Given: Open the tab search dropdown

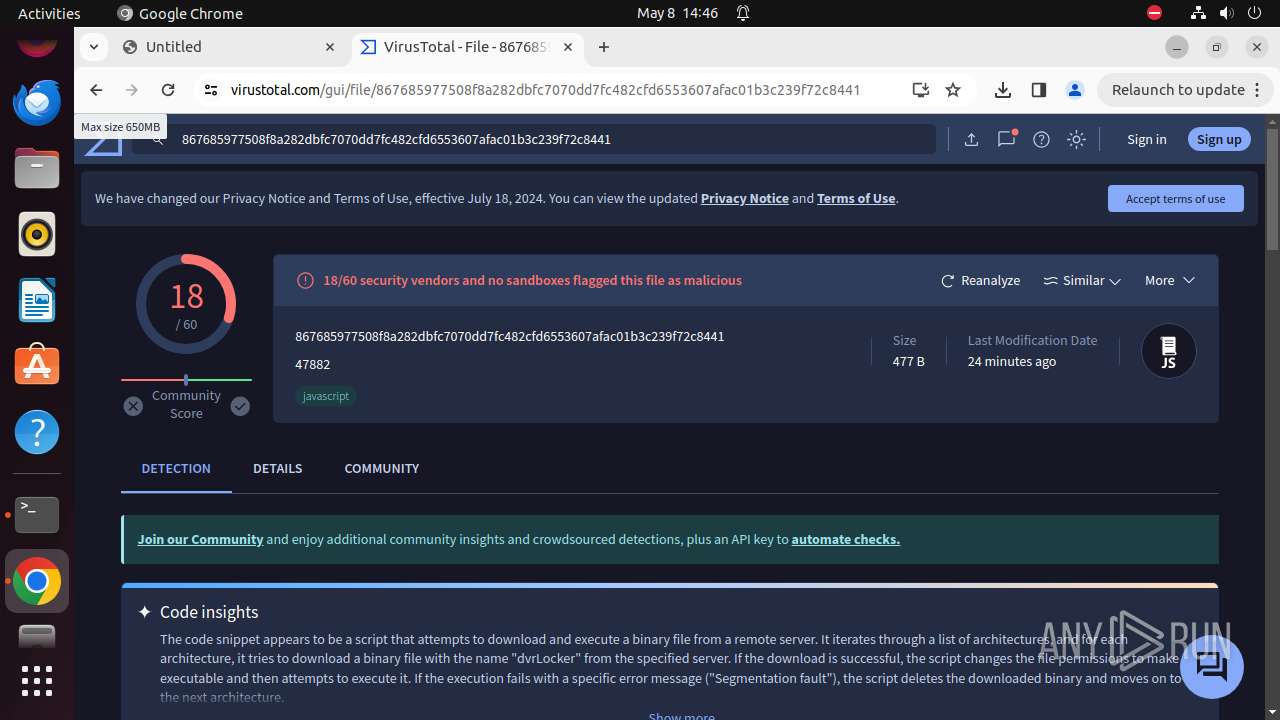Looking at the screenshot, I should click(93, 47).
